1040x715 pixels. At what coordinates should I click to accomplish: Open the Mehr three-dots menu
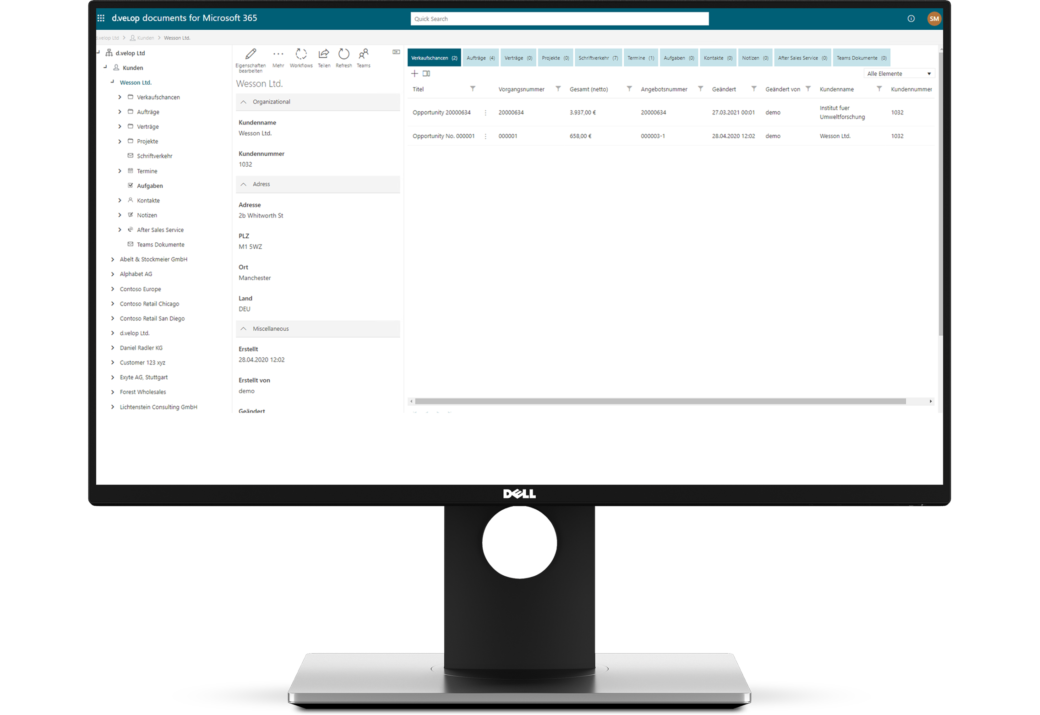pyautogui.click(x=278, y=54)
